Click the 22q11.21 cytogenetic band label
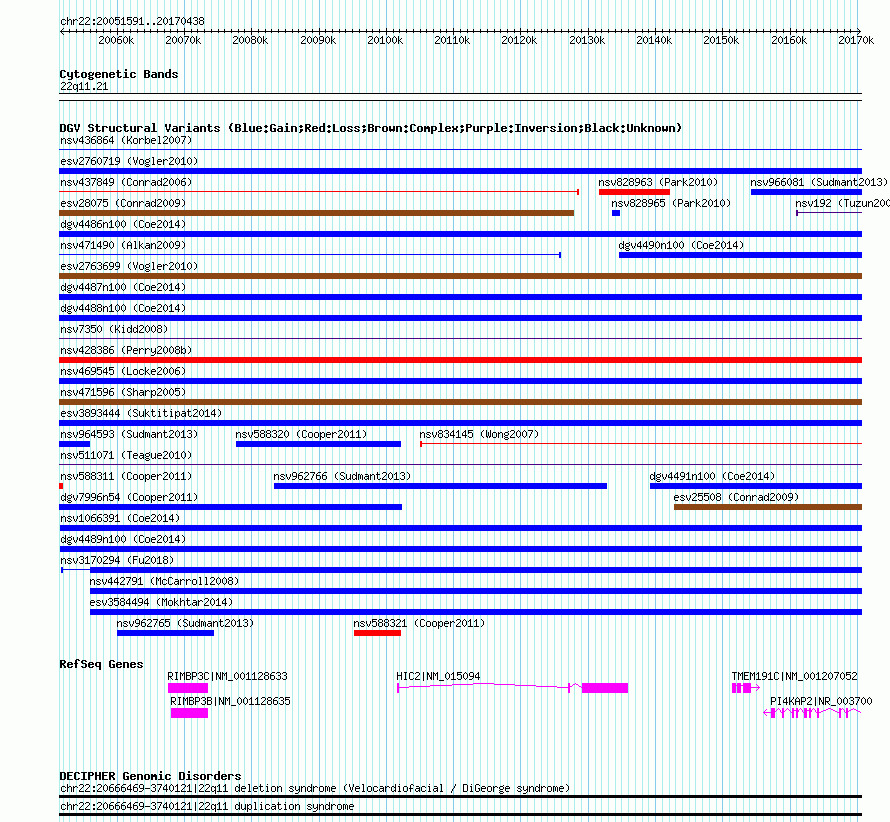Viewport: 890px width, 822px height. coord(84,86)
